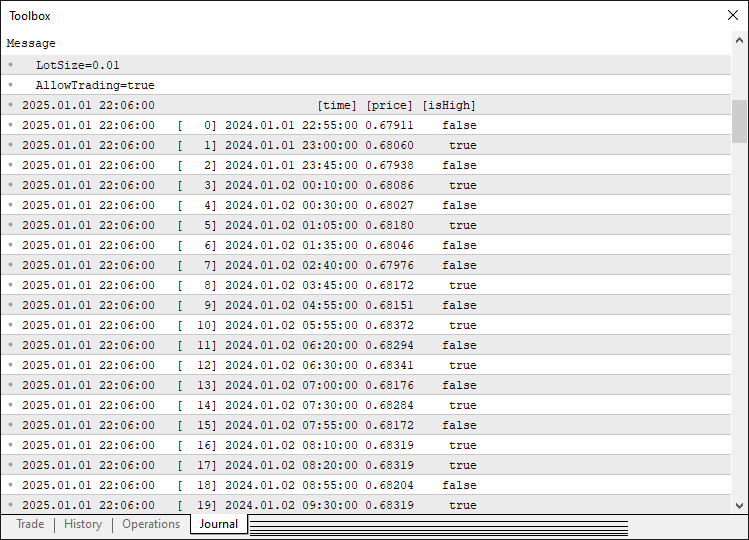The image size is (749, 540).
Task: Click the bullet icon of row index 19
Action: (x=11, y=505)
